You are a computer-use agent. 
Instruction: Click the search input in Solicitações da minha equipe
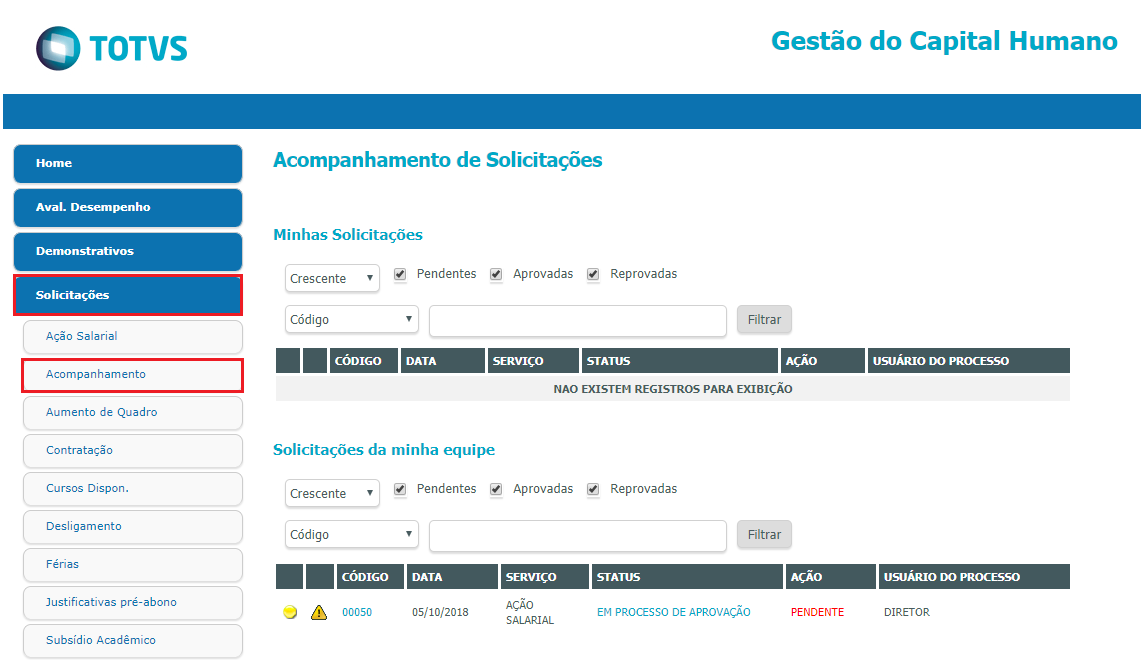coord(577,536)
